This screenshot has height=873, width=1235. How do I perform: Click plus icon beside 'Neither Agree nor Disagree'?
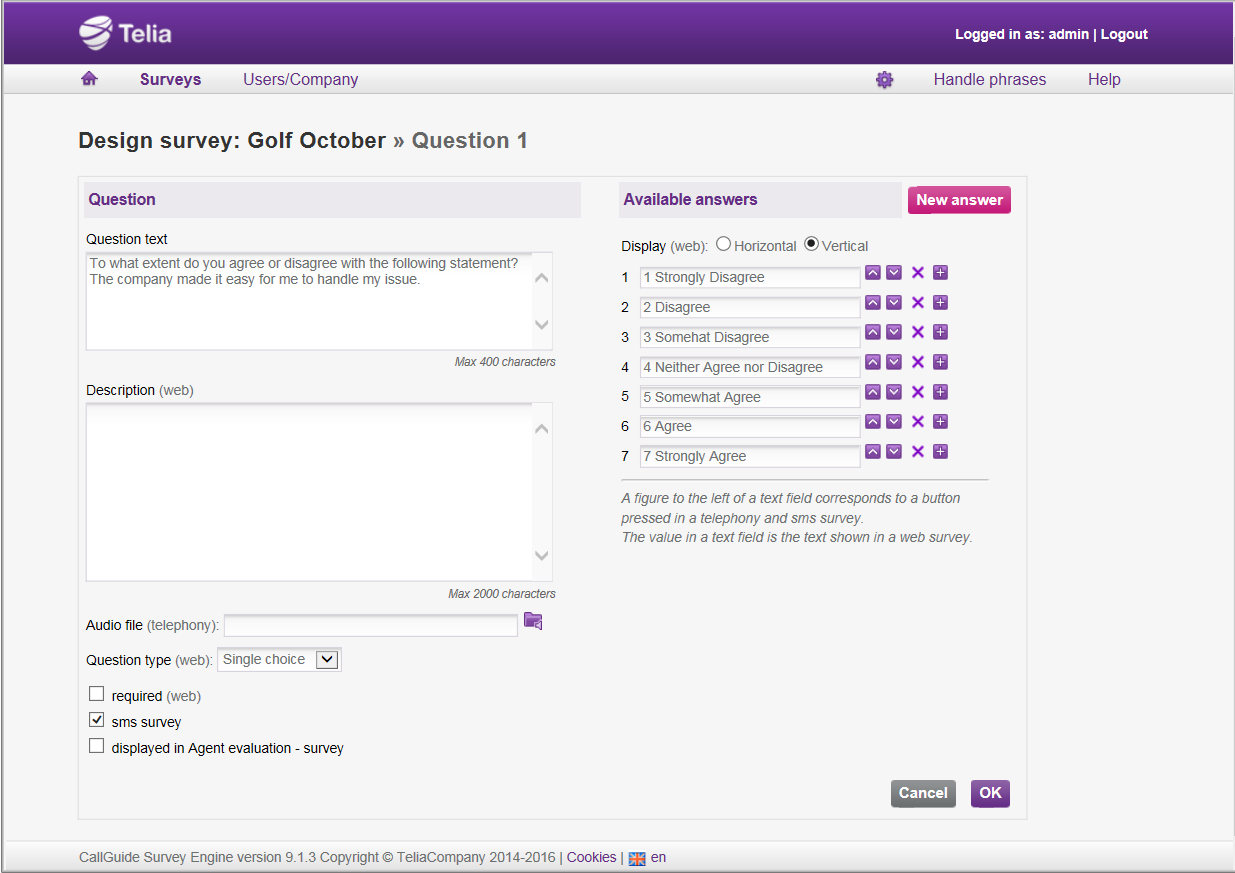(940, 362)
